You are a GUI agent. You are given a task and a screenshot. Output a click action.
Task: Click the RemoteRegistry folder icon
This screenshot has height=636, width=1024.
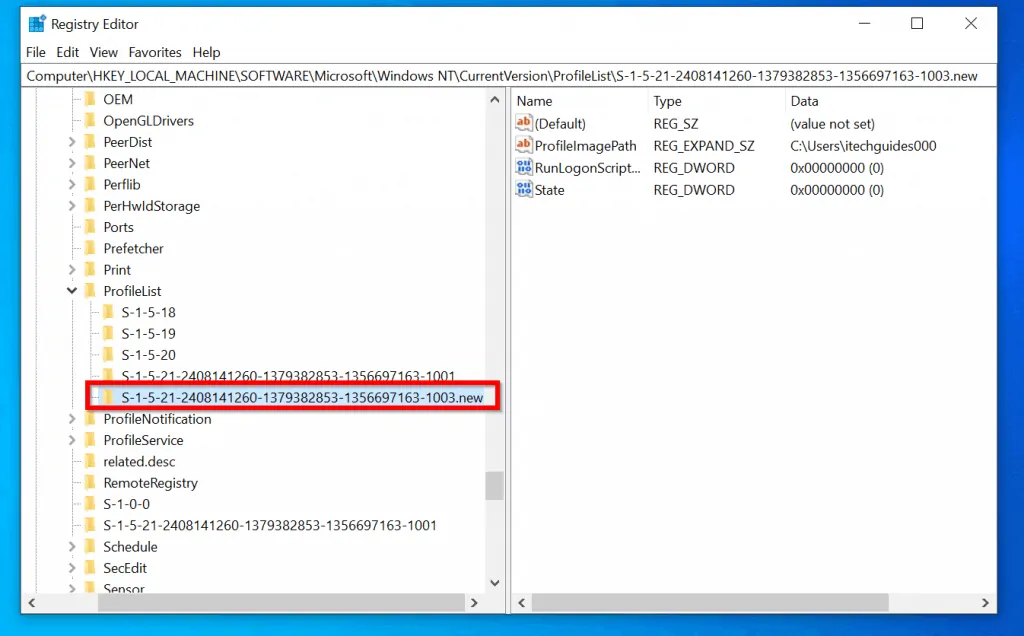(90, 483)
